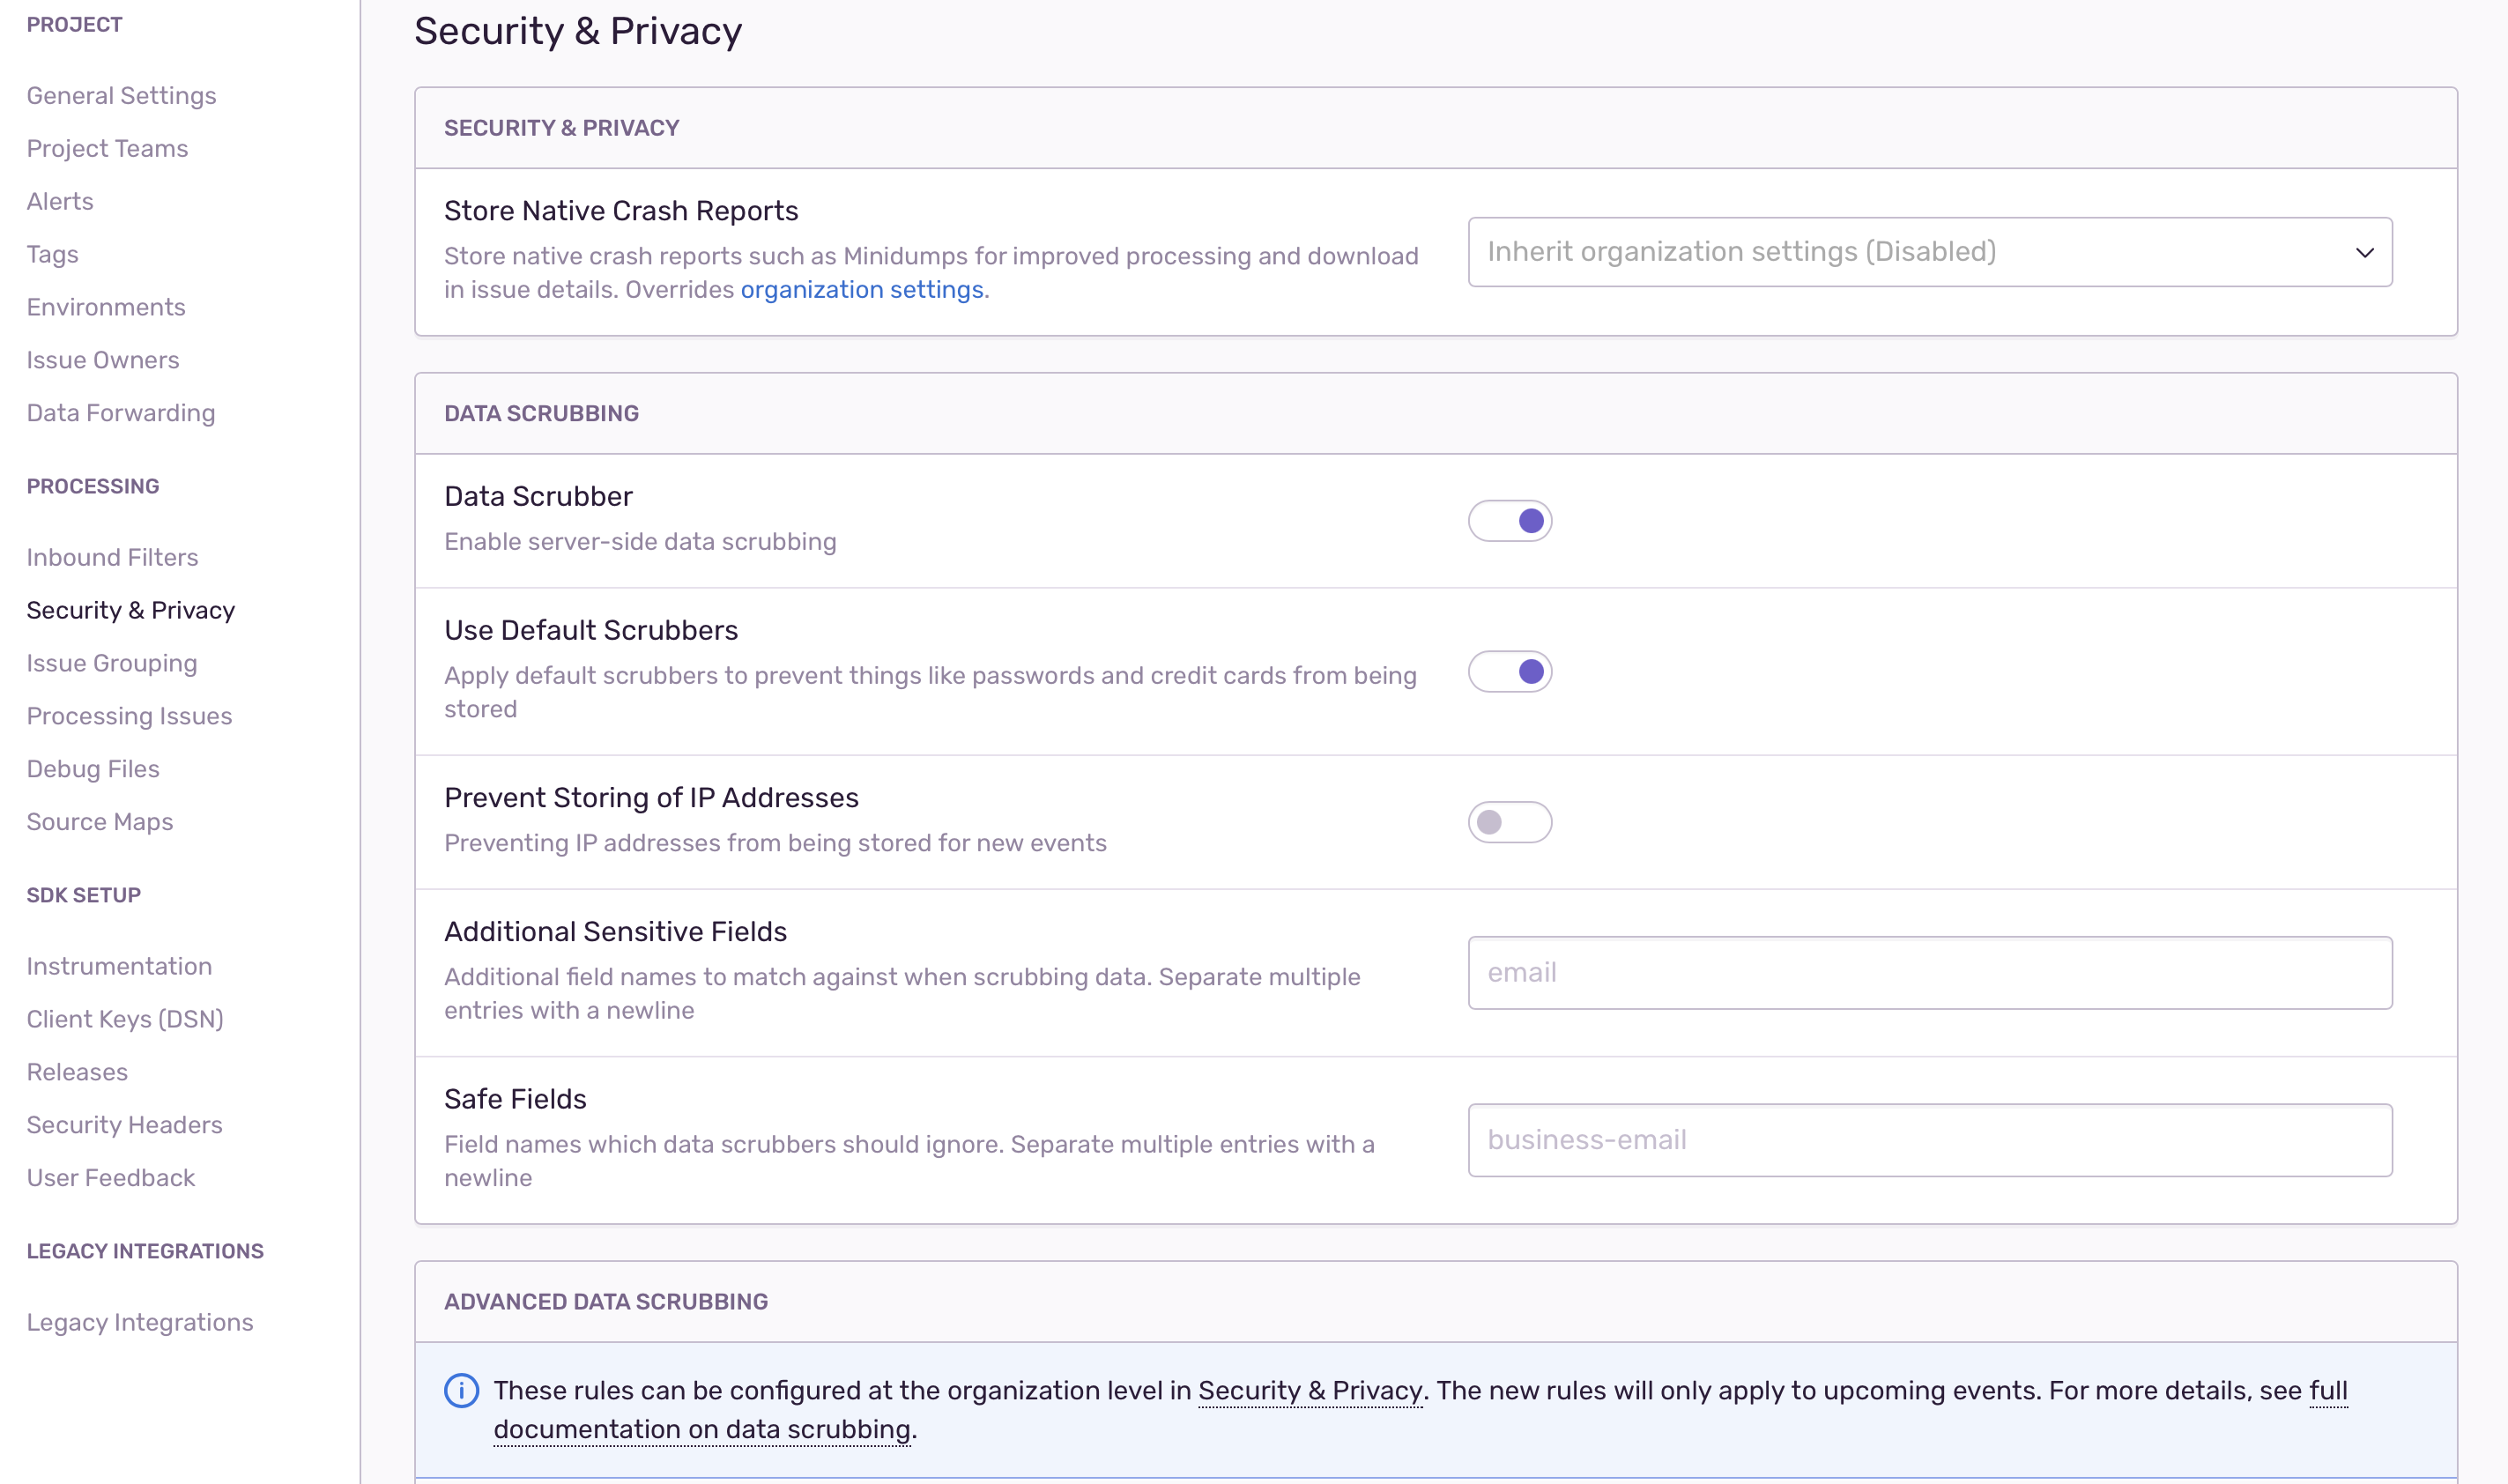
Task: Click the Additional Sensitive Fields email input
Action: pyautogui.click(x=1928, y=971)
